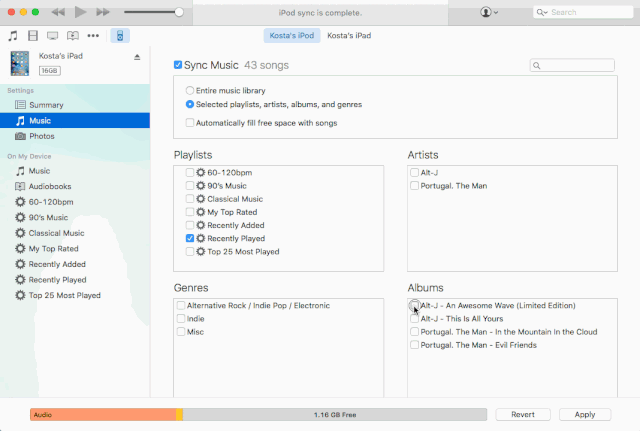Select the Selected playlists, artists, albums radio option
This screenshot has height=431, width=640.
click(190, 104)
